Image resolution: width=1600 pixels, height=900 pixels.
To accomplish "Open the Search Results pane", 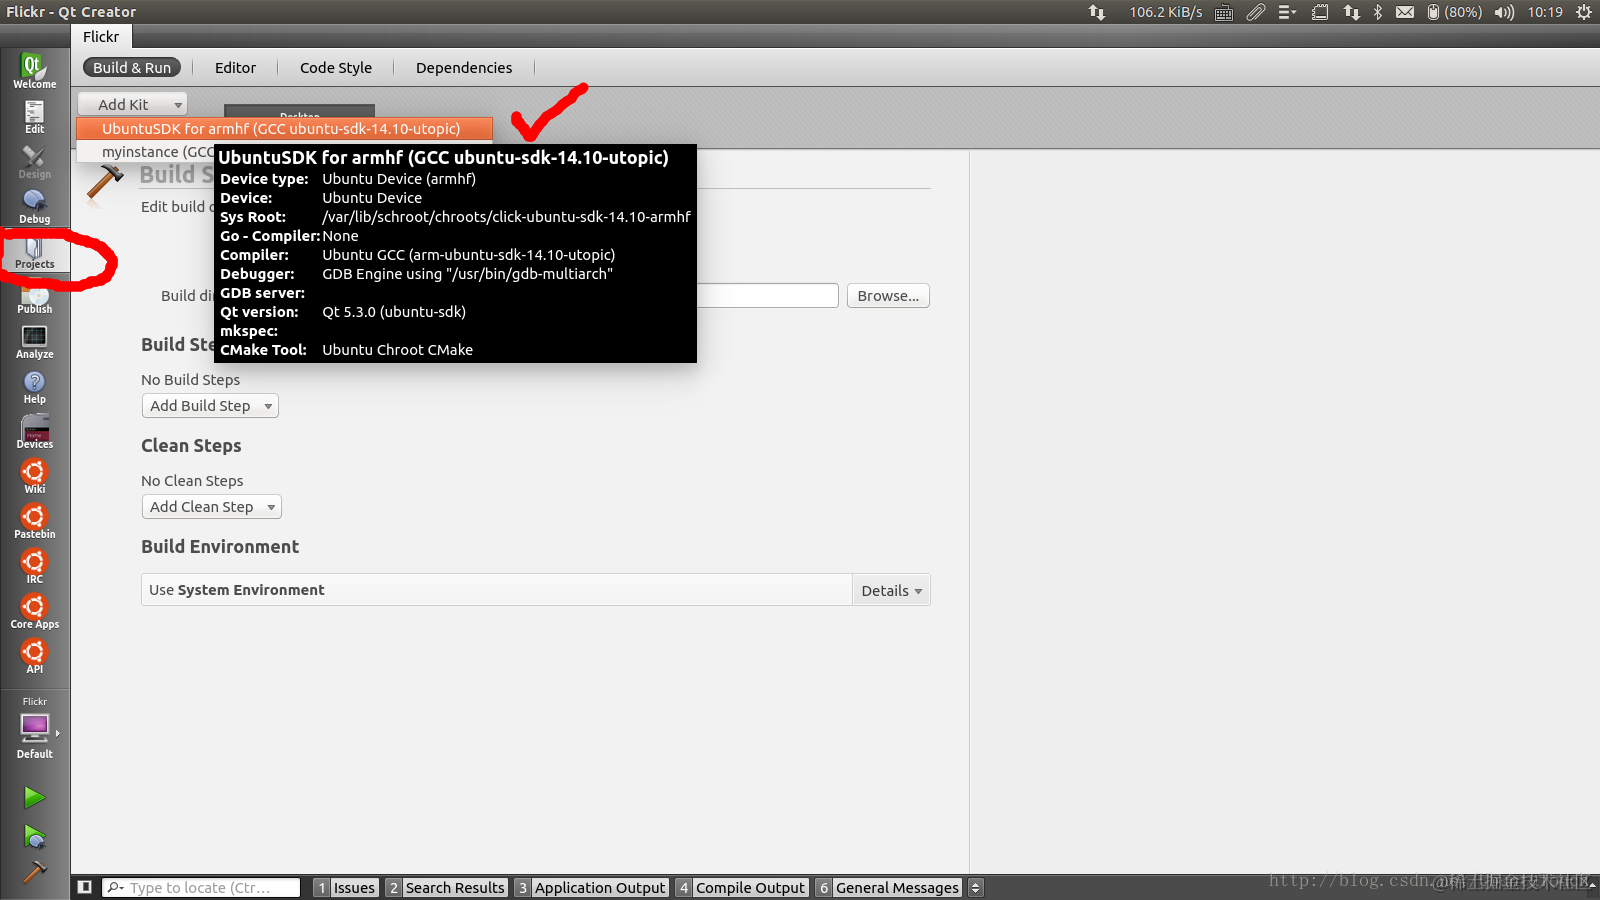I will click(x=447, y=888).
